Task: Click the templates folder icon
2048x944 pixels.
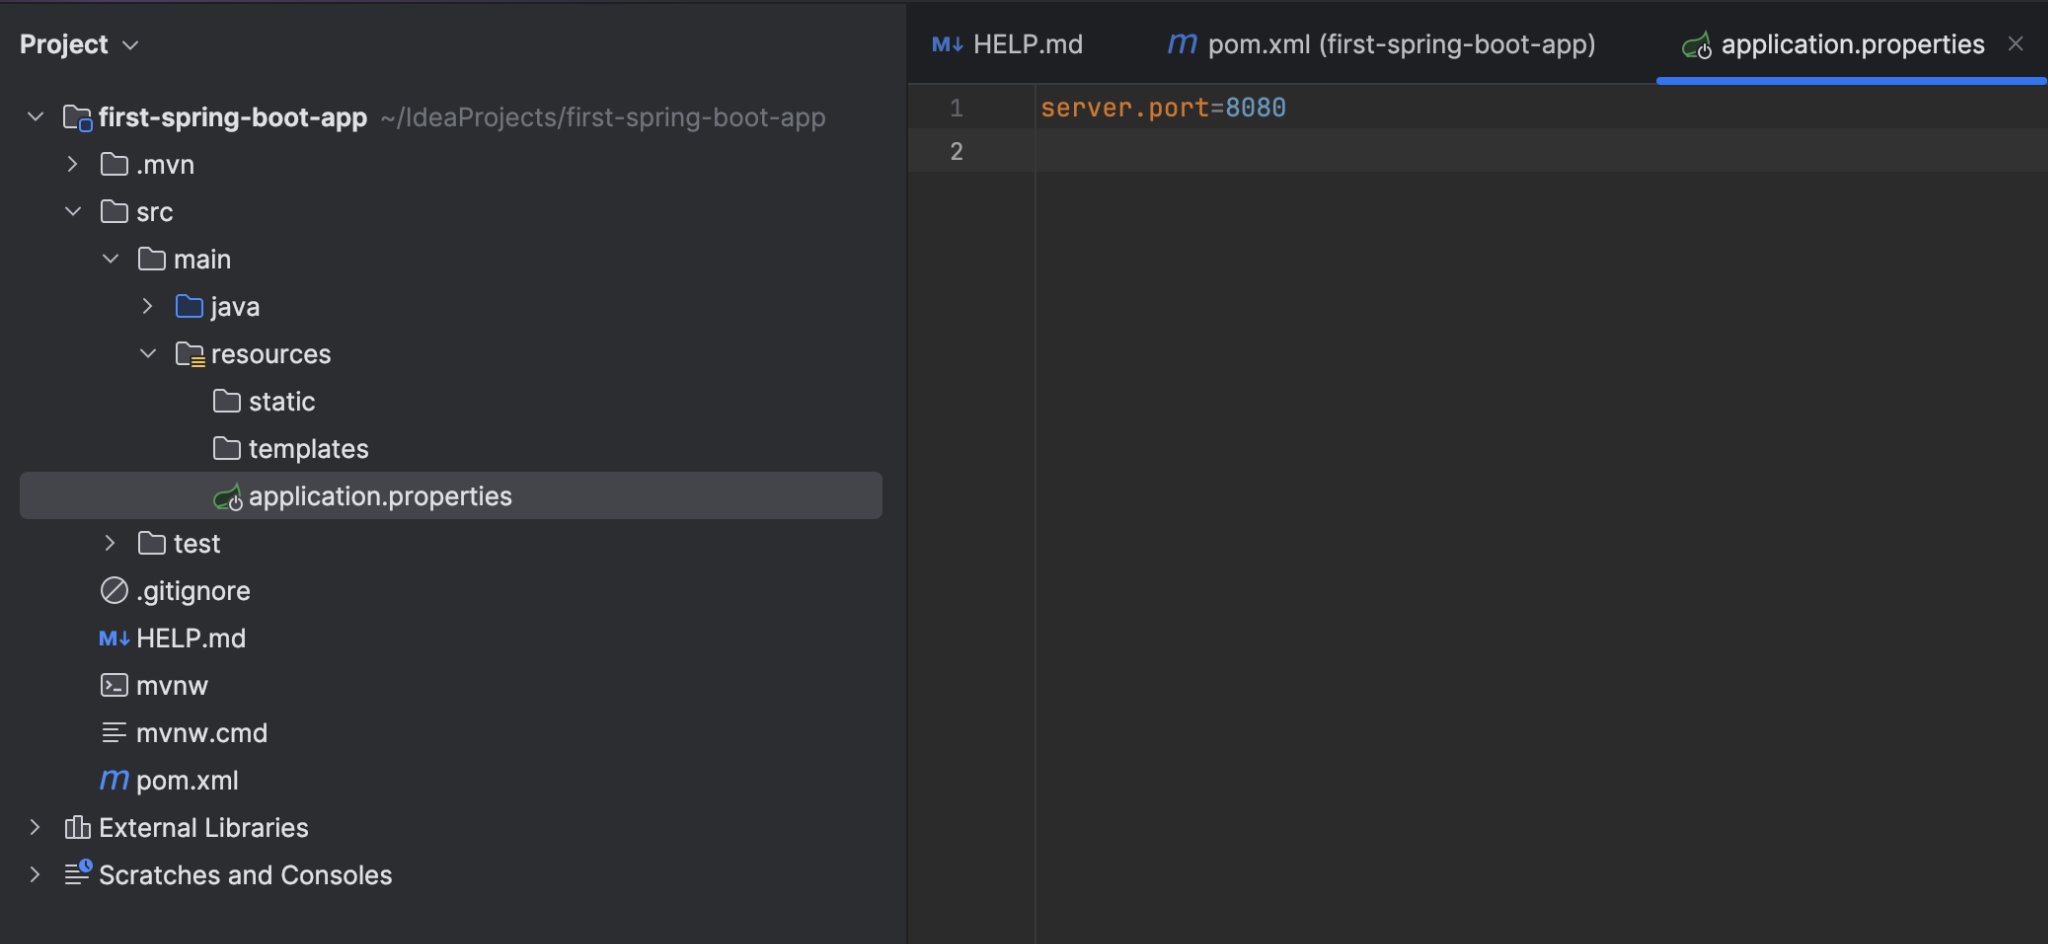Action: (227, 448)
